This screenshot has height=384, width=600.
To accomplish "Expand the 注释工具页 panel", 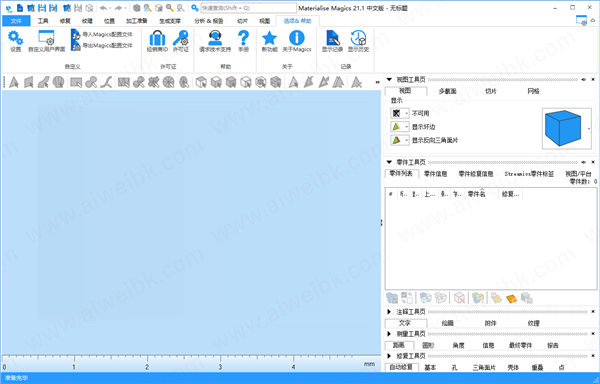I will pos(389,312).
